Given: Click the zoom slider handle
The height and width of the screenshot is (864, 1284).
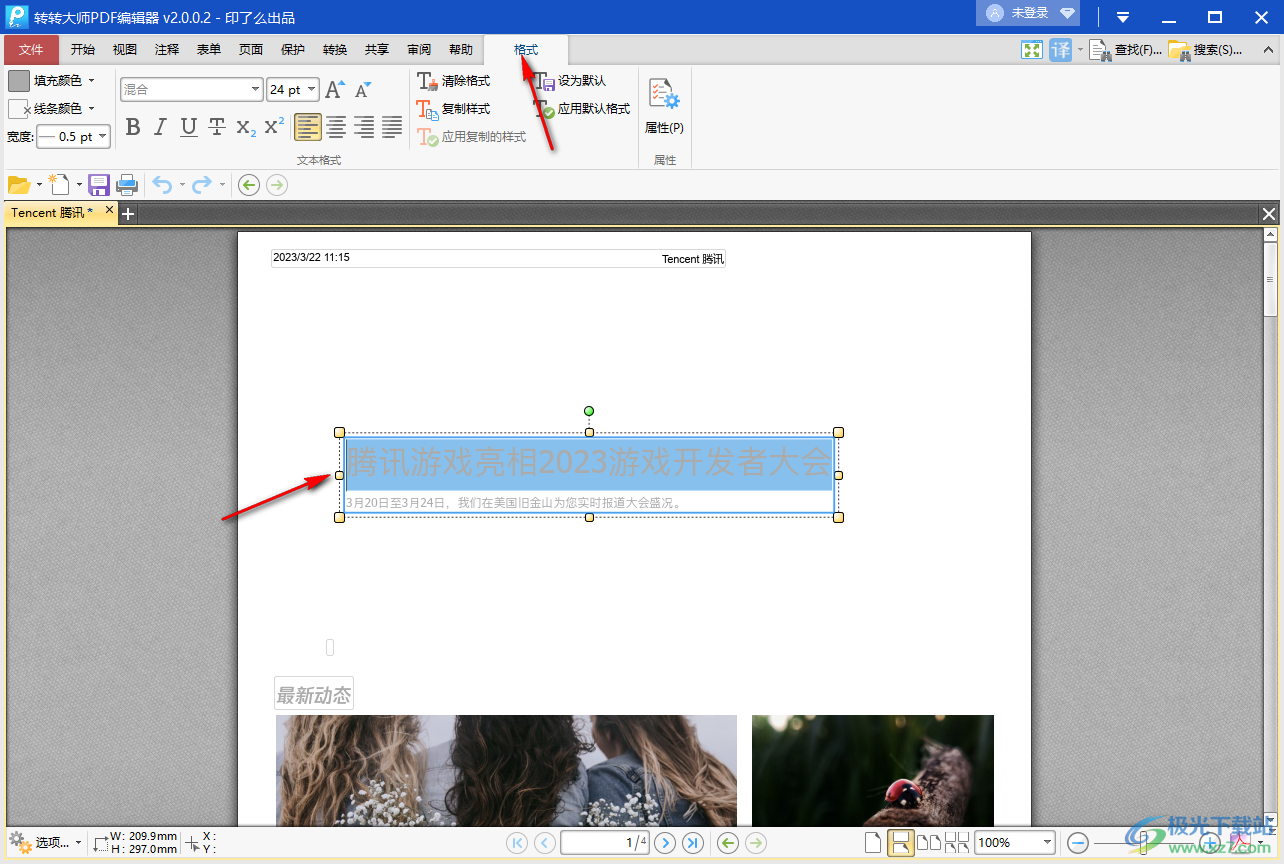Looking at the screenshot, I should click(x=1144, y=843).
